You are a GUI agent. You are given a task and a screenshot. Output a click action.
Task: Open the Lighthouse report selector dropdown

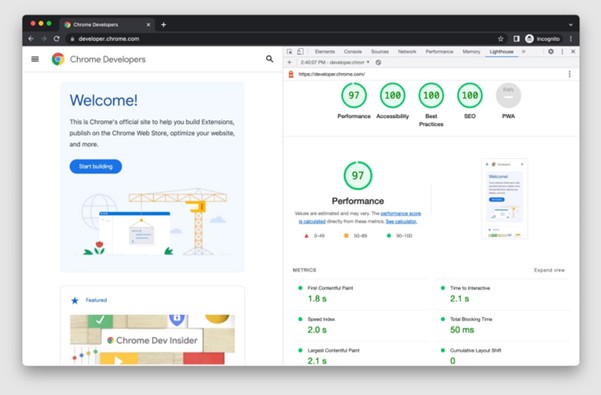tap(335, 62)
